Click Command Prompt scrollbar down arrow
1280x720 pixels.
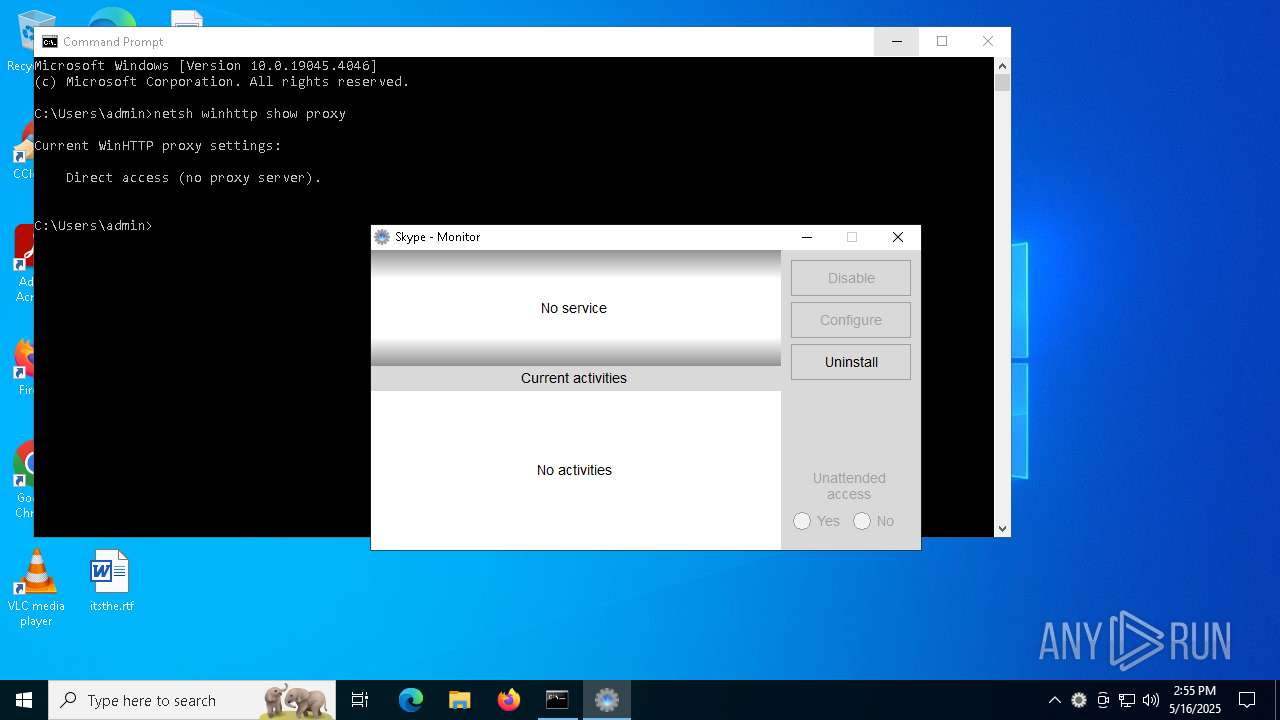point(1003,529)
